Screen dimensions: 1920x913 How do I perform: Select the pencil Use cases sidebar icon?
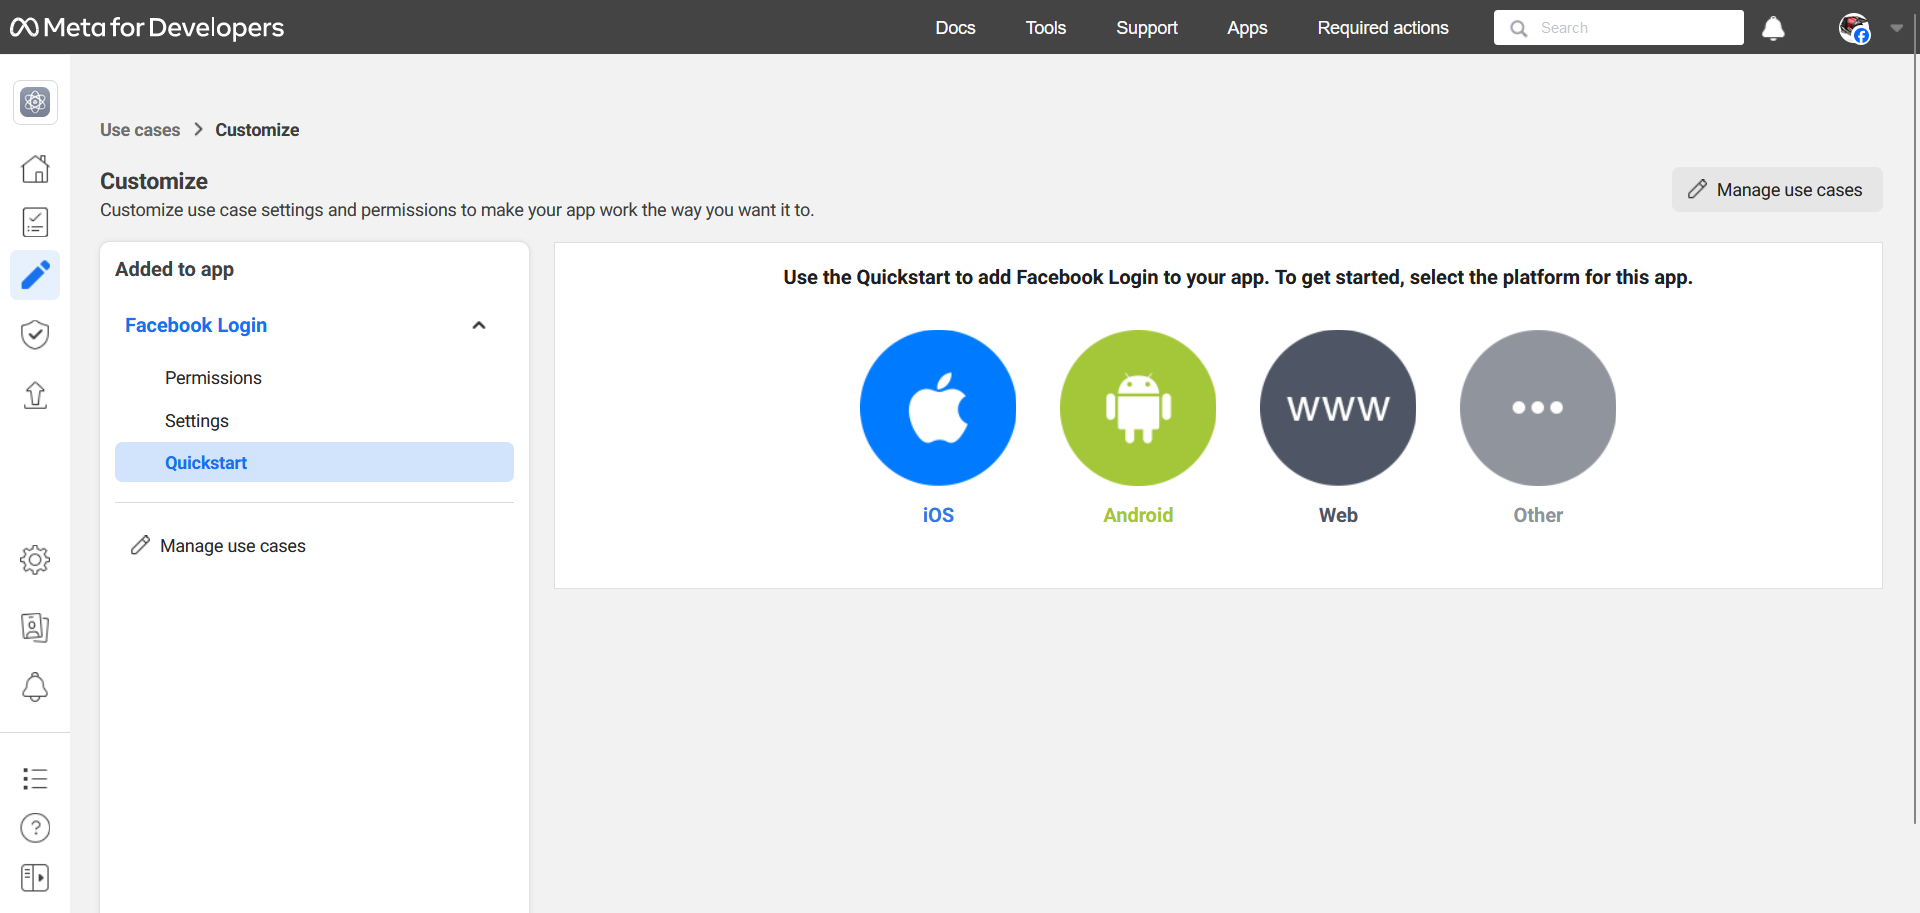pos(35,275)
